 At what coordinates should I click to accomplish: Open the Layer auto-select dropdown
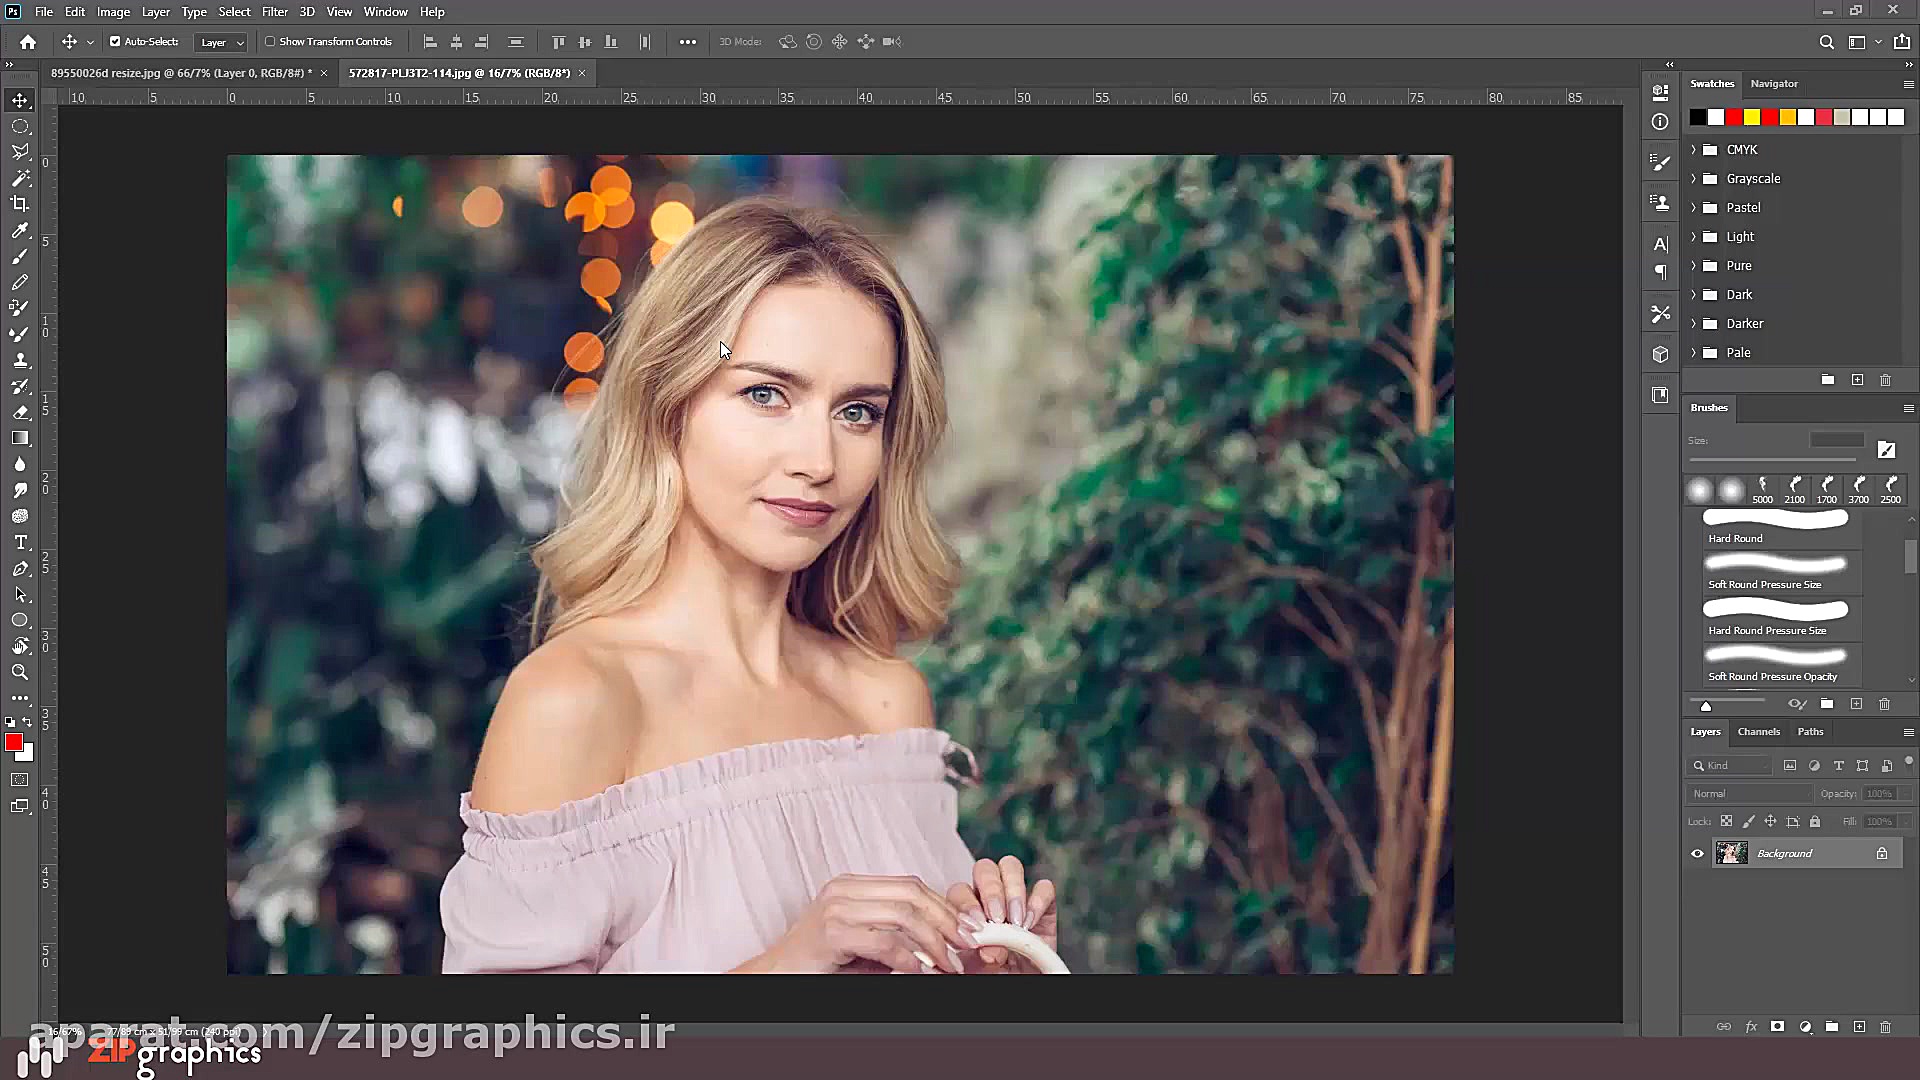[222, 42]
